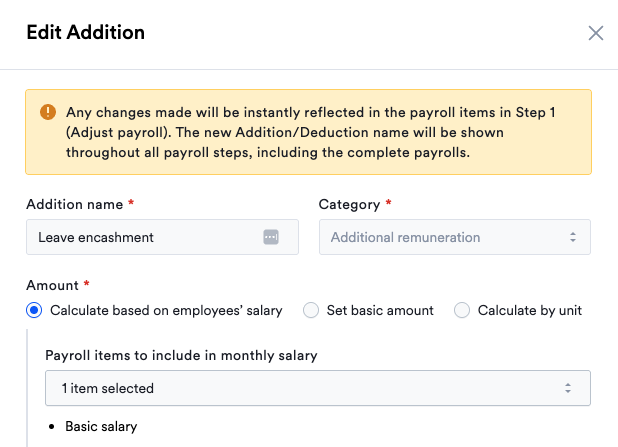Open the 'Additional remuneration' category dropdown
Viewport: 618px width, 447px height.
454,237
